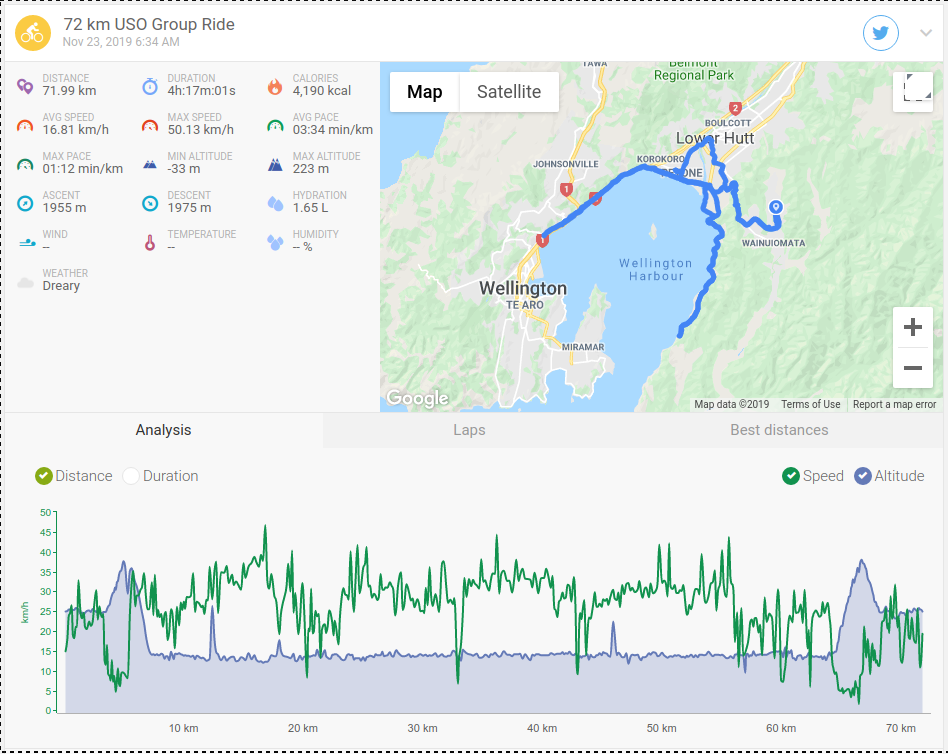
Task: Click the 30 km chart axis label
Action: coord(422,729)
